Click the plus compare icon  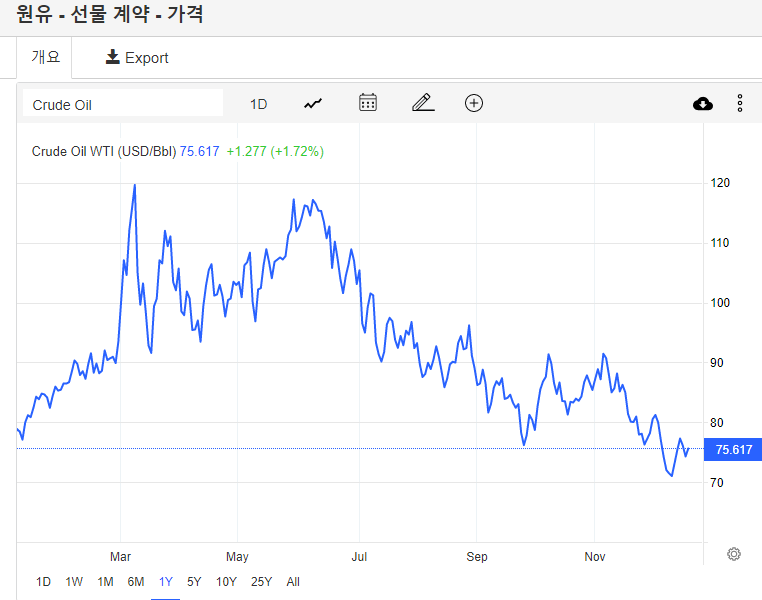tap(474, 103)
